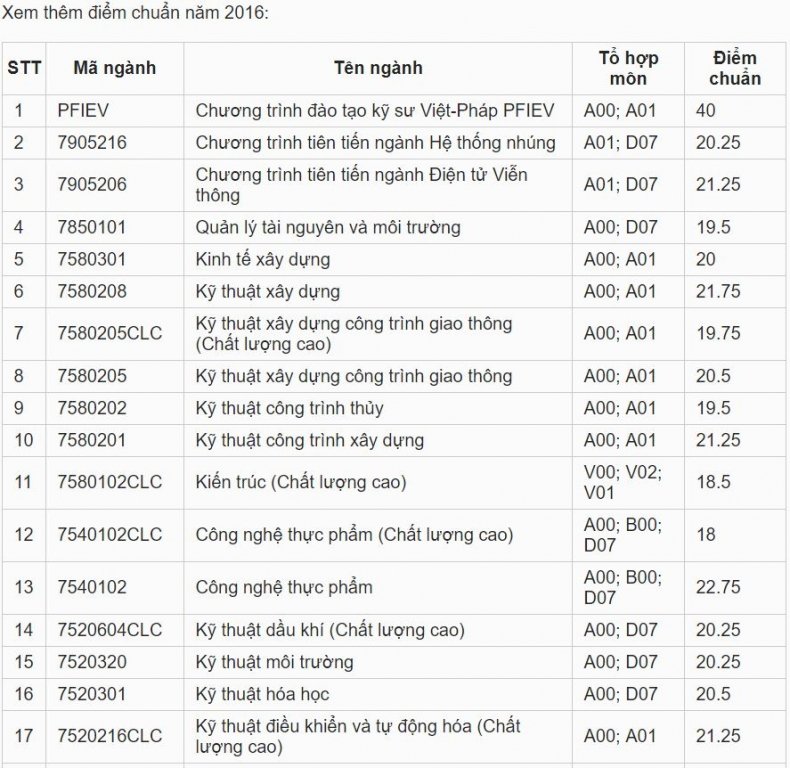Select Kinh tế xây dựng row name

[263, 260]
